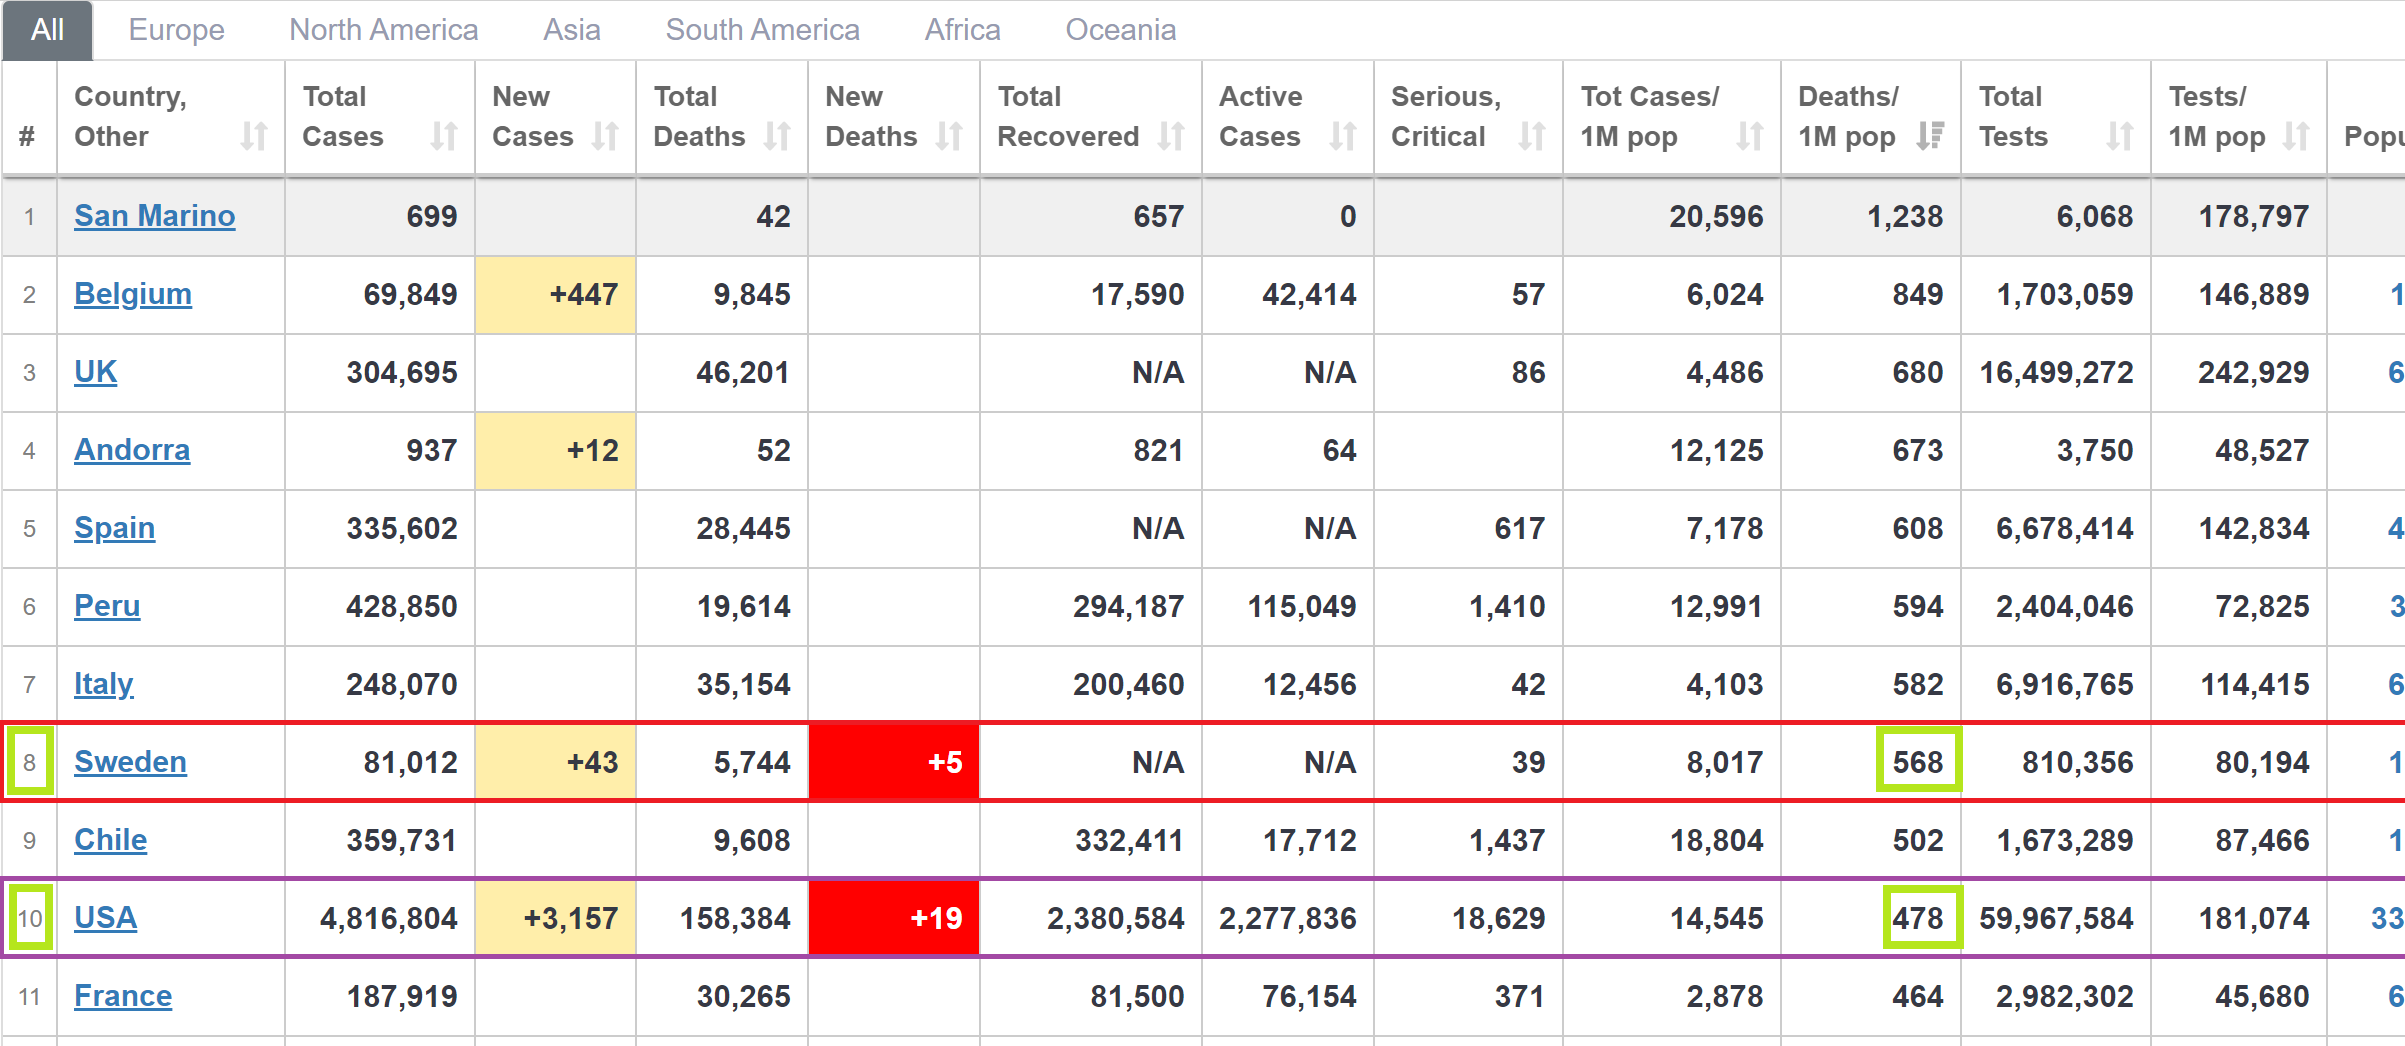The width and height of the screenshot is (2405, 1046).
Task: Sort by New Deaths arrows icon
Action: 949,136
